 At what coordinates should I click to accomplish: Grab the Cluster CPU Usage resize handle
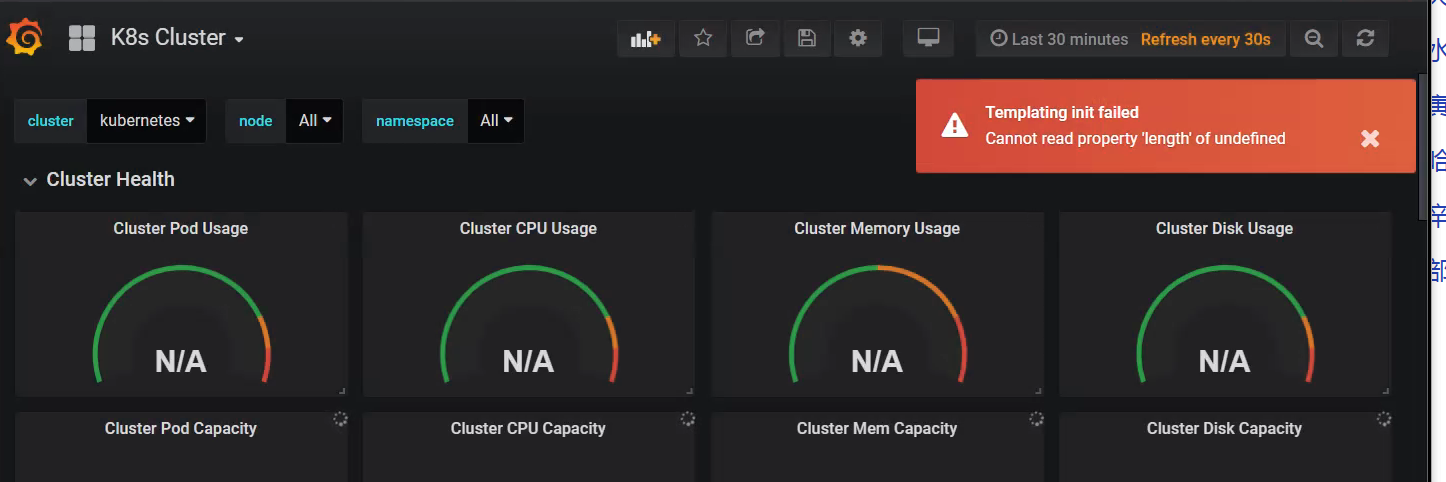(690, 391)
